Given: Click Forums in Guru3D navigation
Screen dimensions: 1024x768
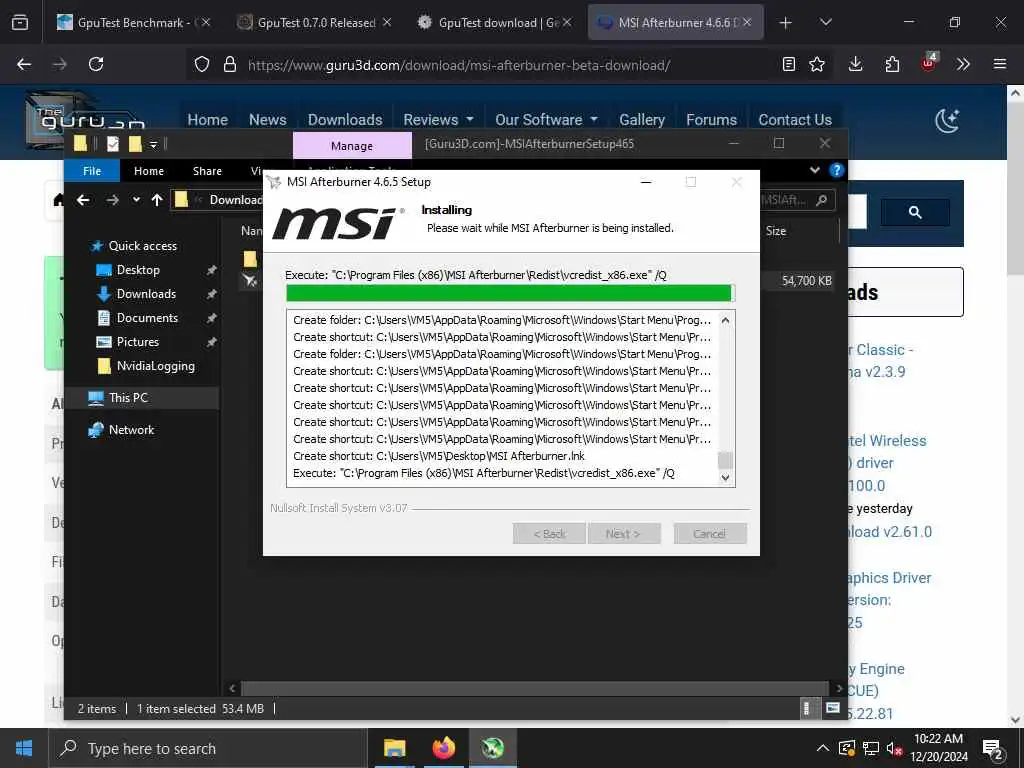Looking at the screenshot, I should (711, 120).
